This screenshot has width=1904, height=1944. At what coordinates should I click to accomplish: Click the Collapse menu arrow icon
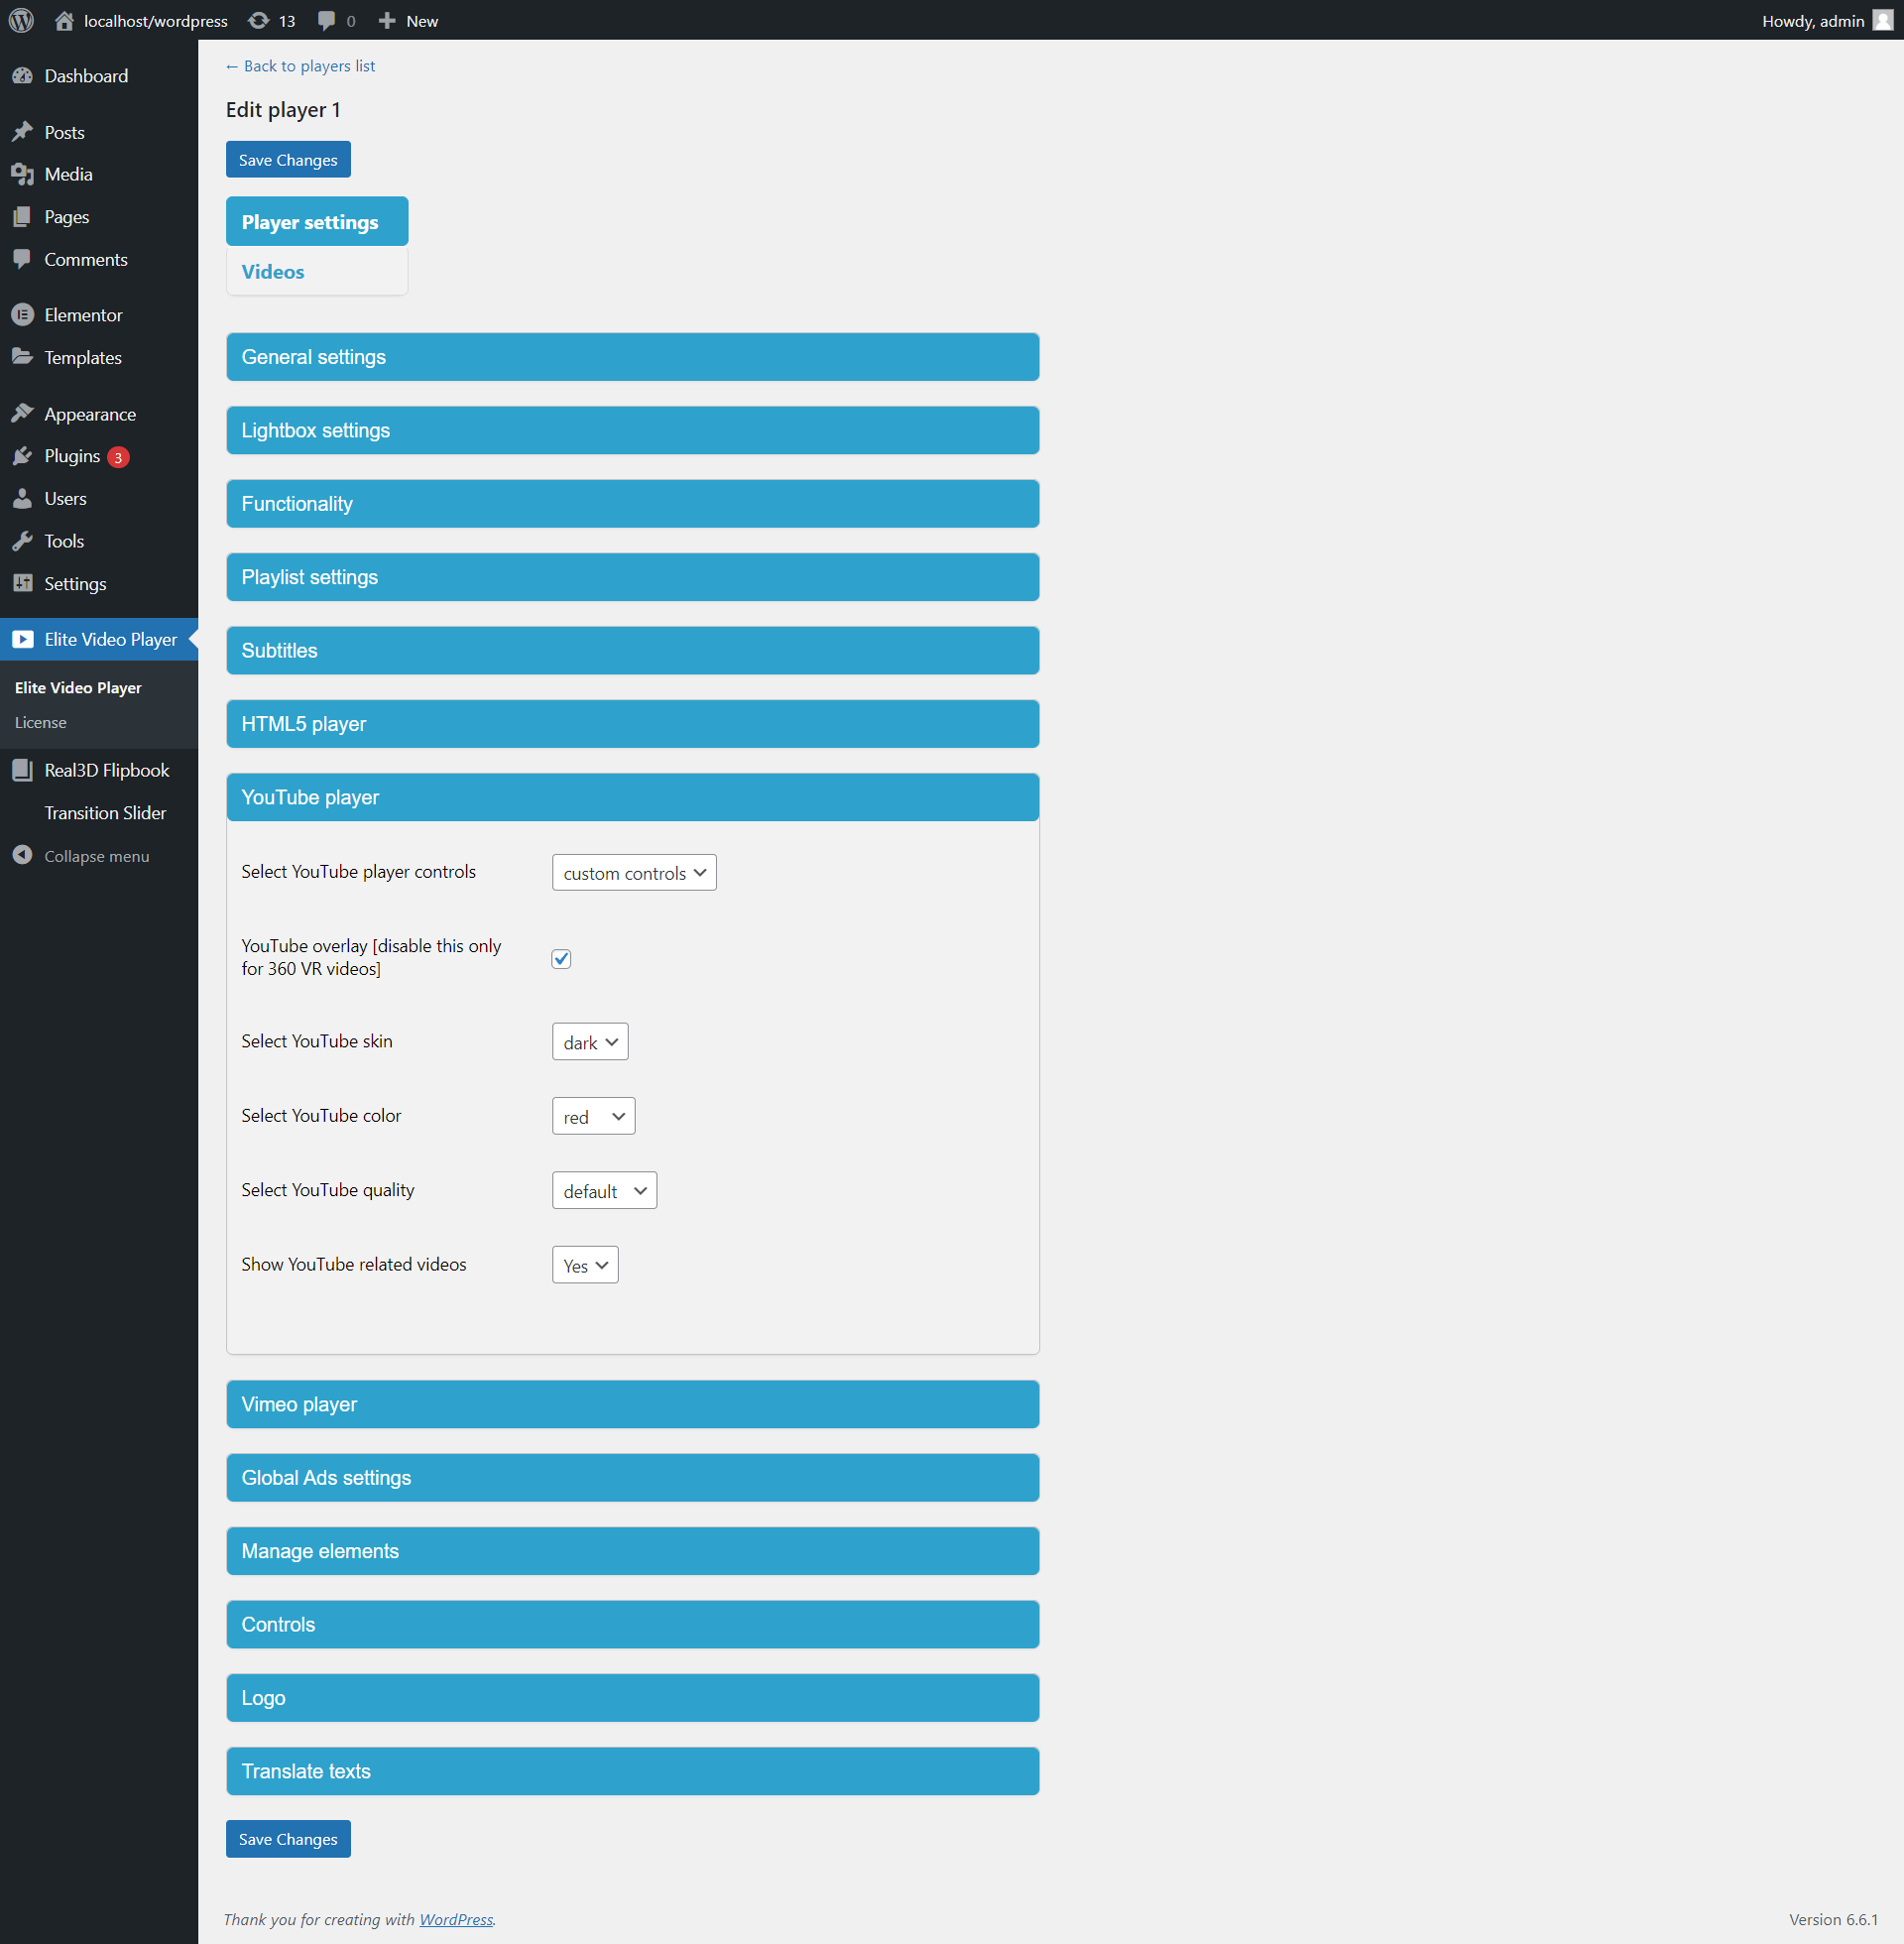coord(22,856)
